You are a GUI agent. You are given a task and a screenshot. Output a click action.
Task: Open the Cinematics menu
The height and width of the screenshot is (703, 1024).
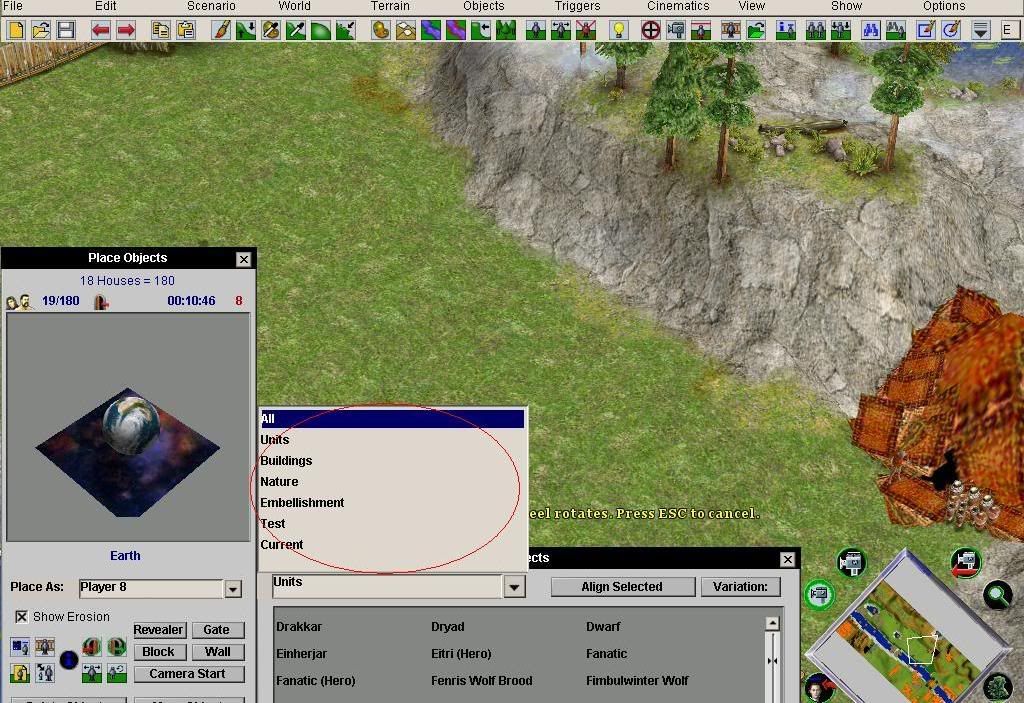pyautogui.click(x=678, y=6)
